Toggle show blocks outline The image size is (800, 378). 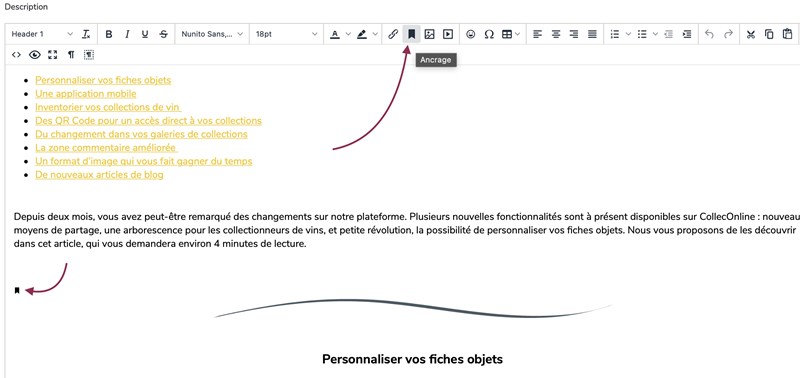point(89,55)
